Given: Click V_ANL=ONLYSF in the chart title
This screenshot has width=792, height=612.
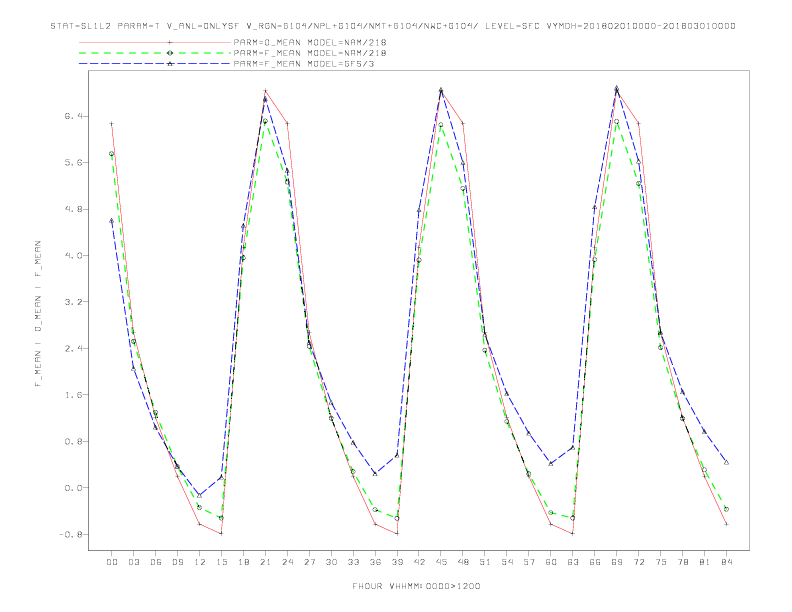Looking at the screenshot, I should coord(203,26).
